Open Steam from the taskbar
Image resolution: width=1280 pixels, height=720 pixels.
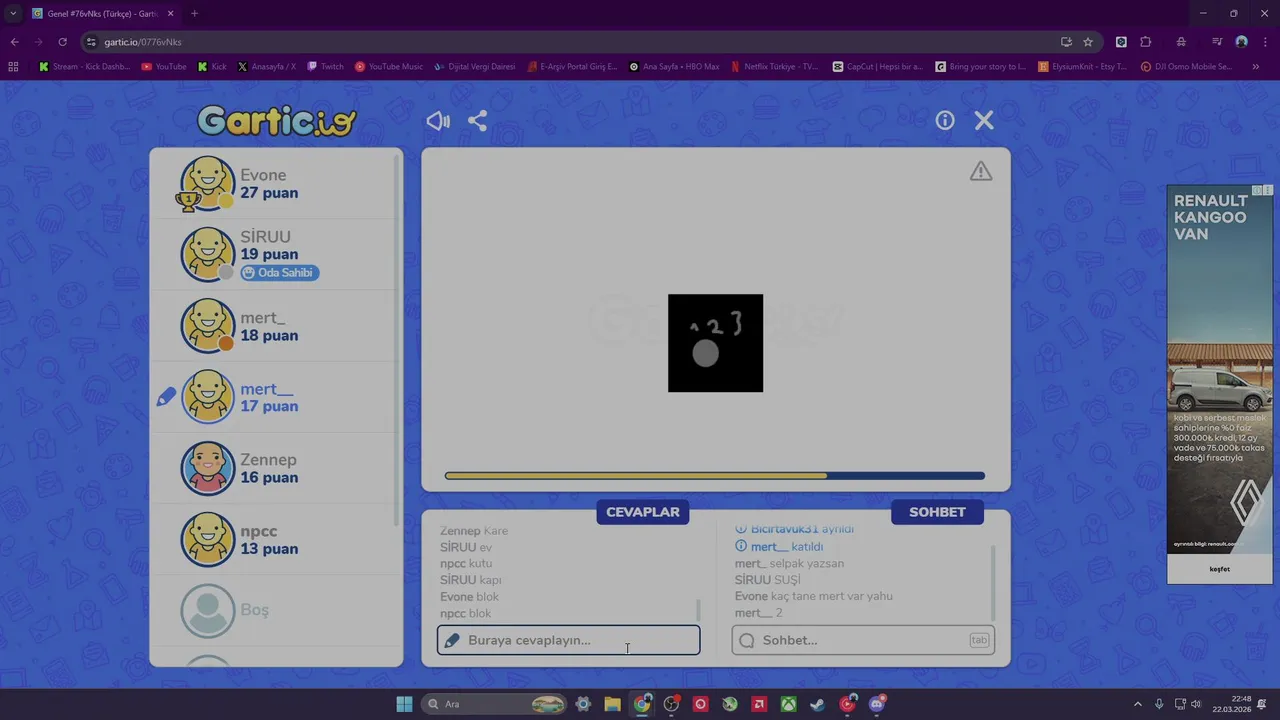(x=818, y=704)
